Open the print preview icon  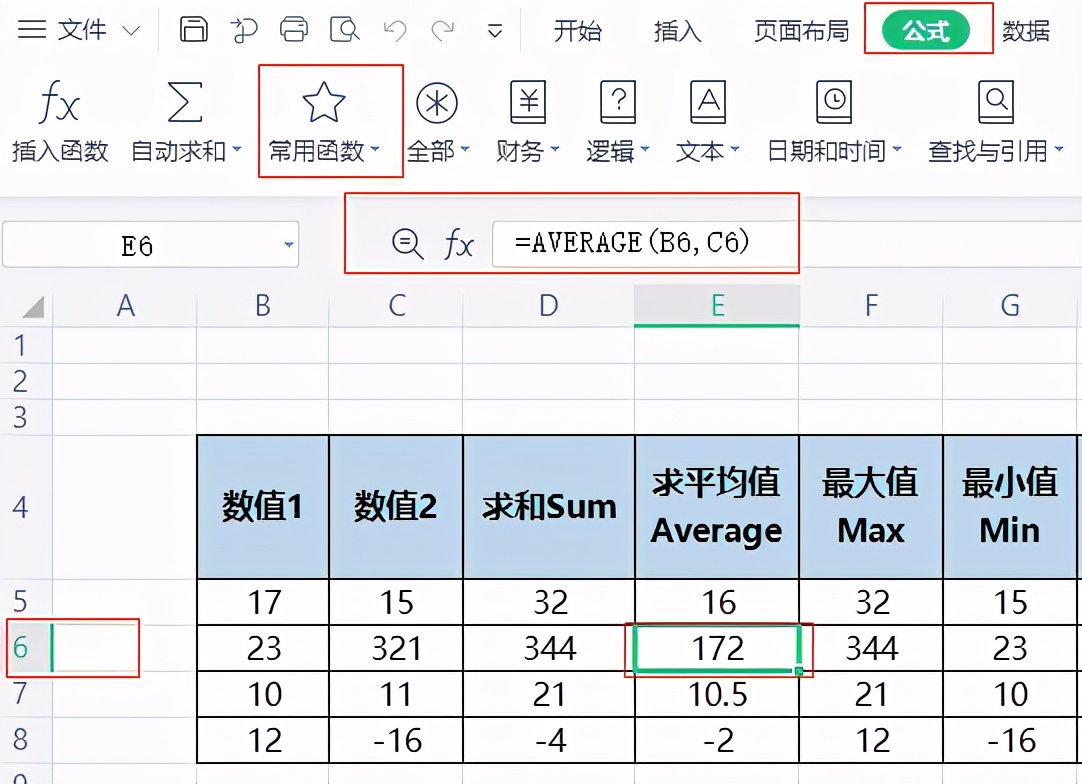[x=344, y=30]
